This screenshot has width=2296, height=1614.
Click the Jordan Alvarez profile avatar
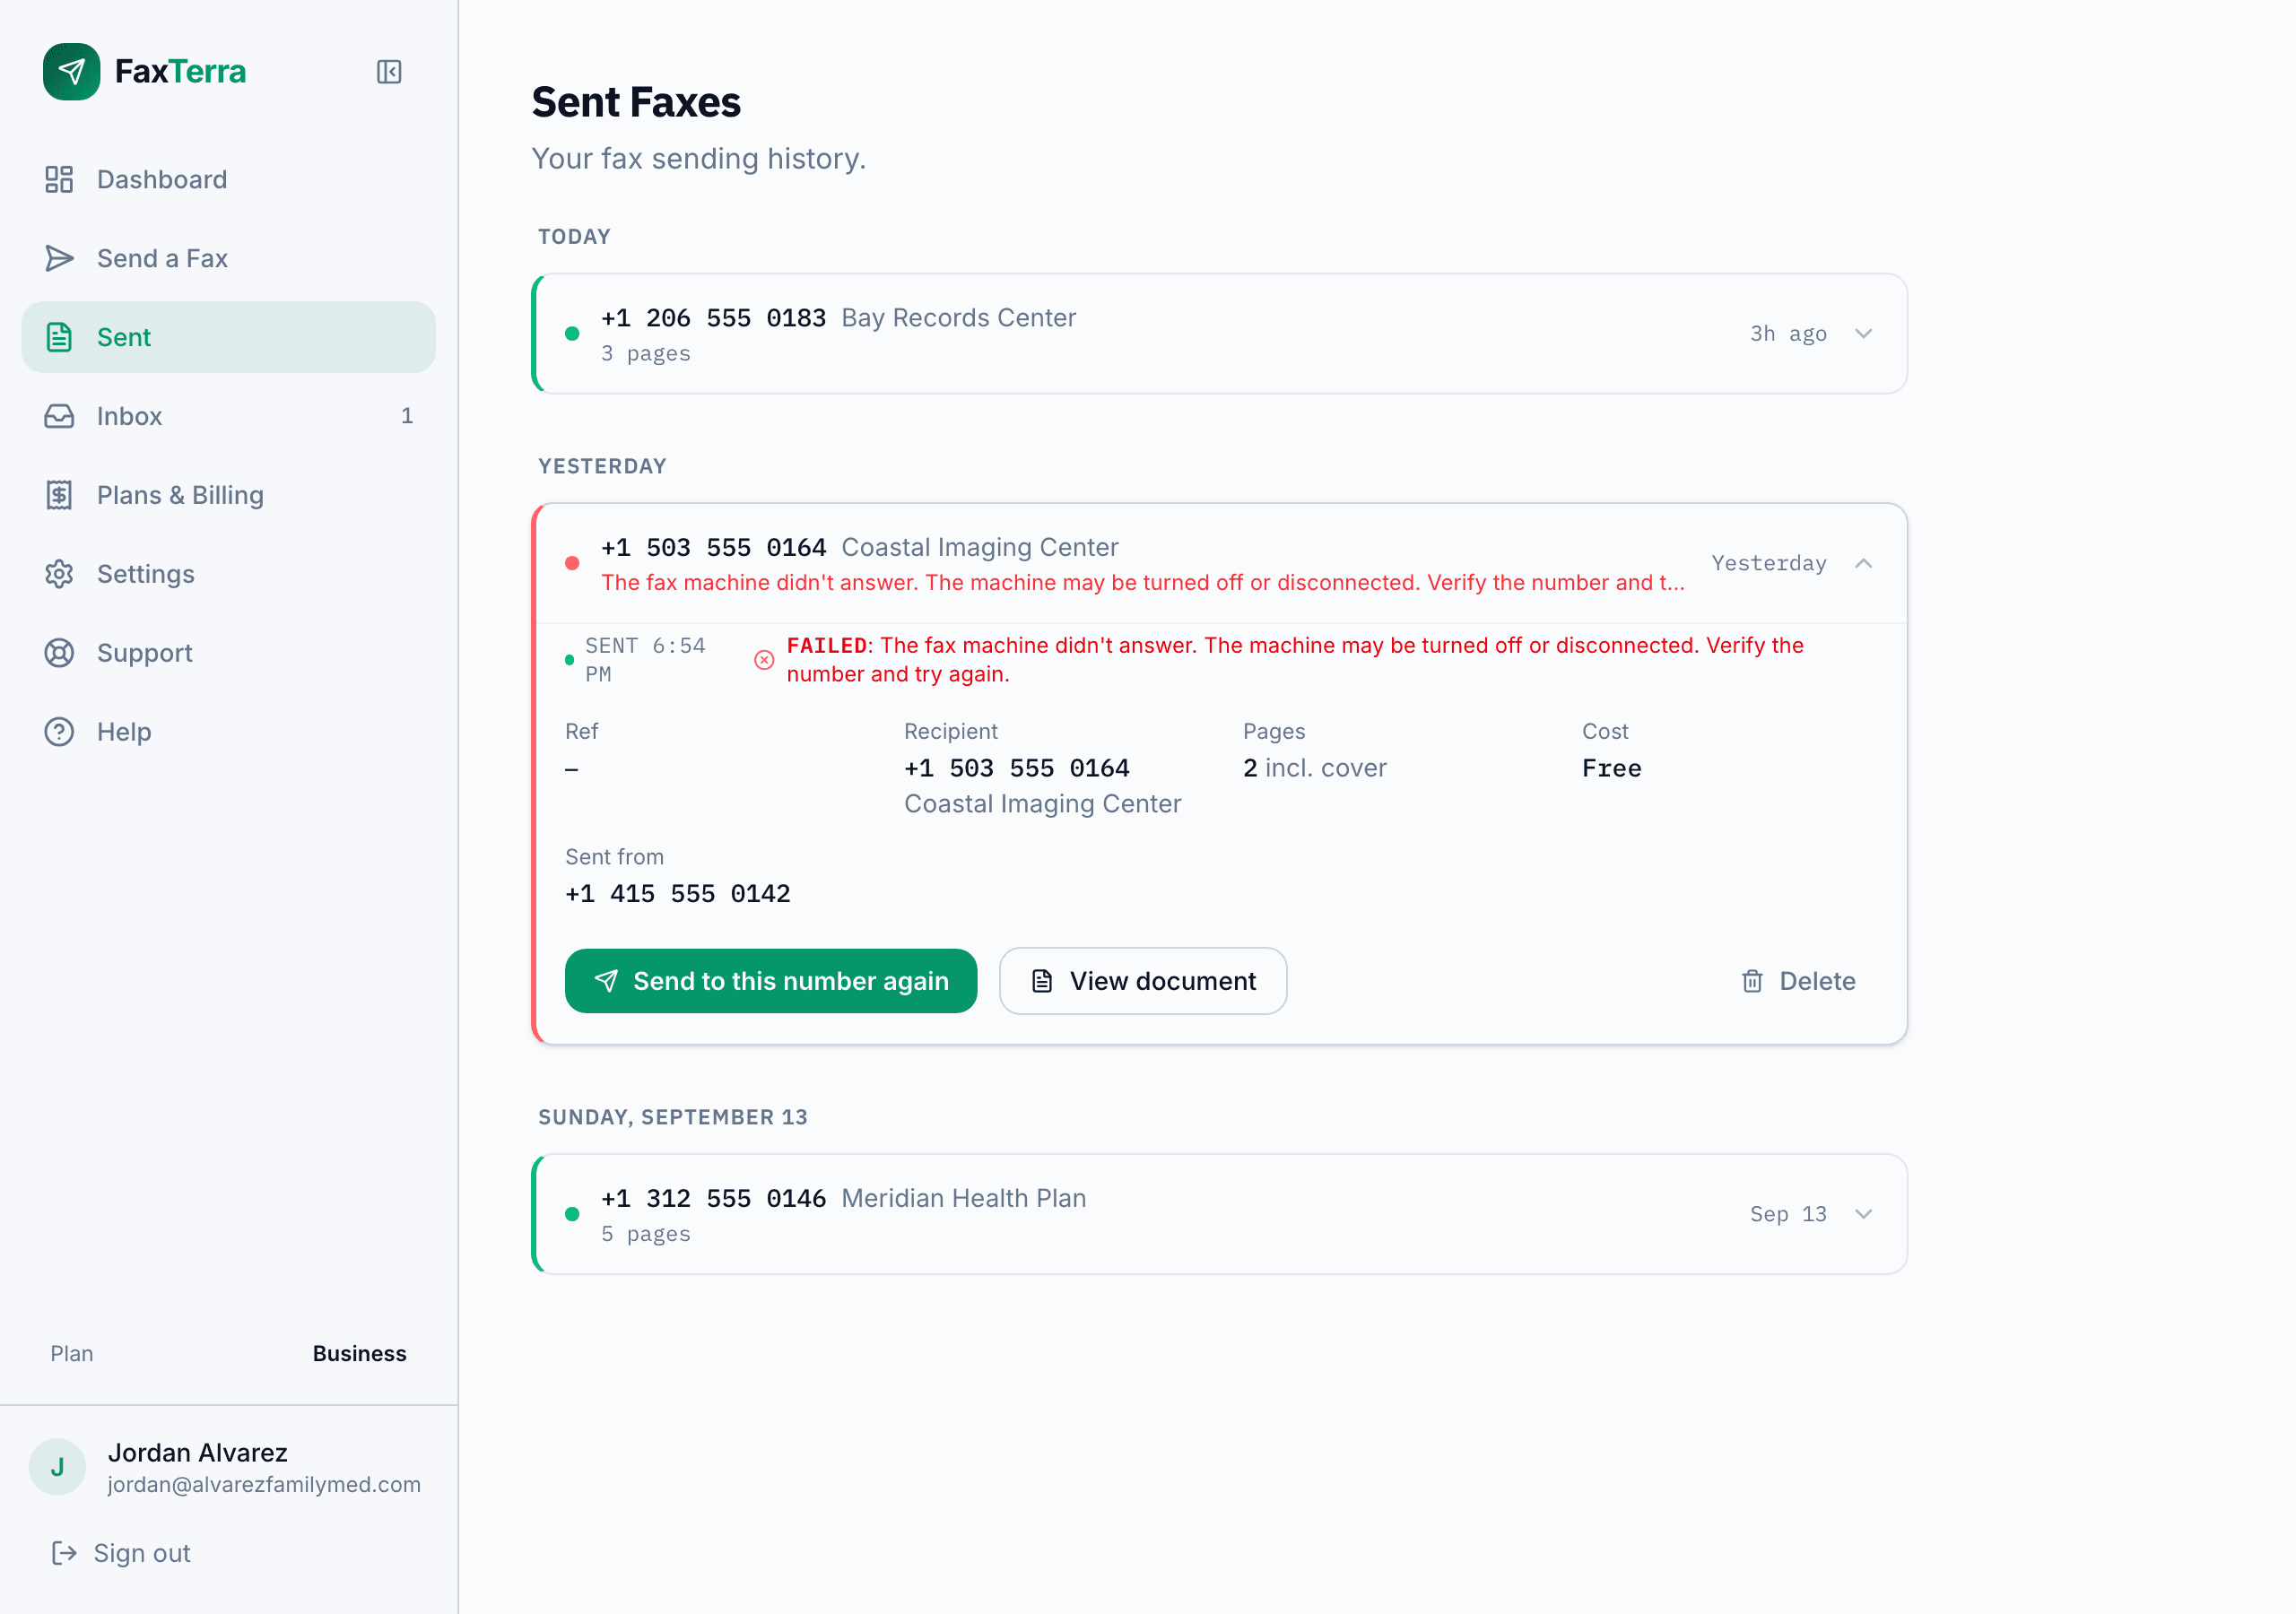(x=58, y=1467)
